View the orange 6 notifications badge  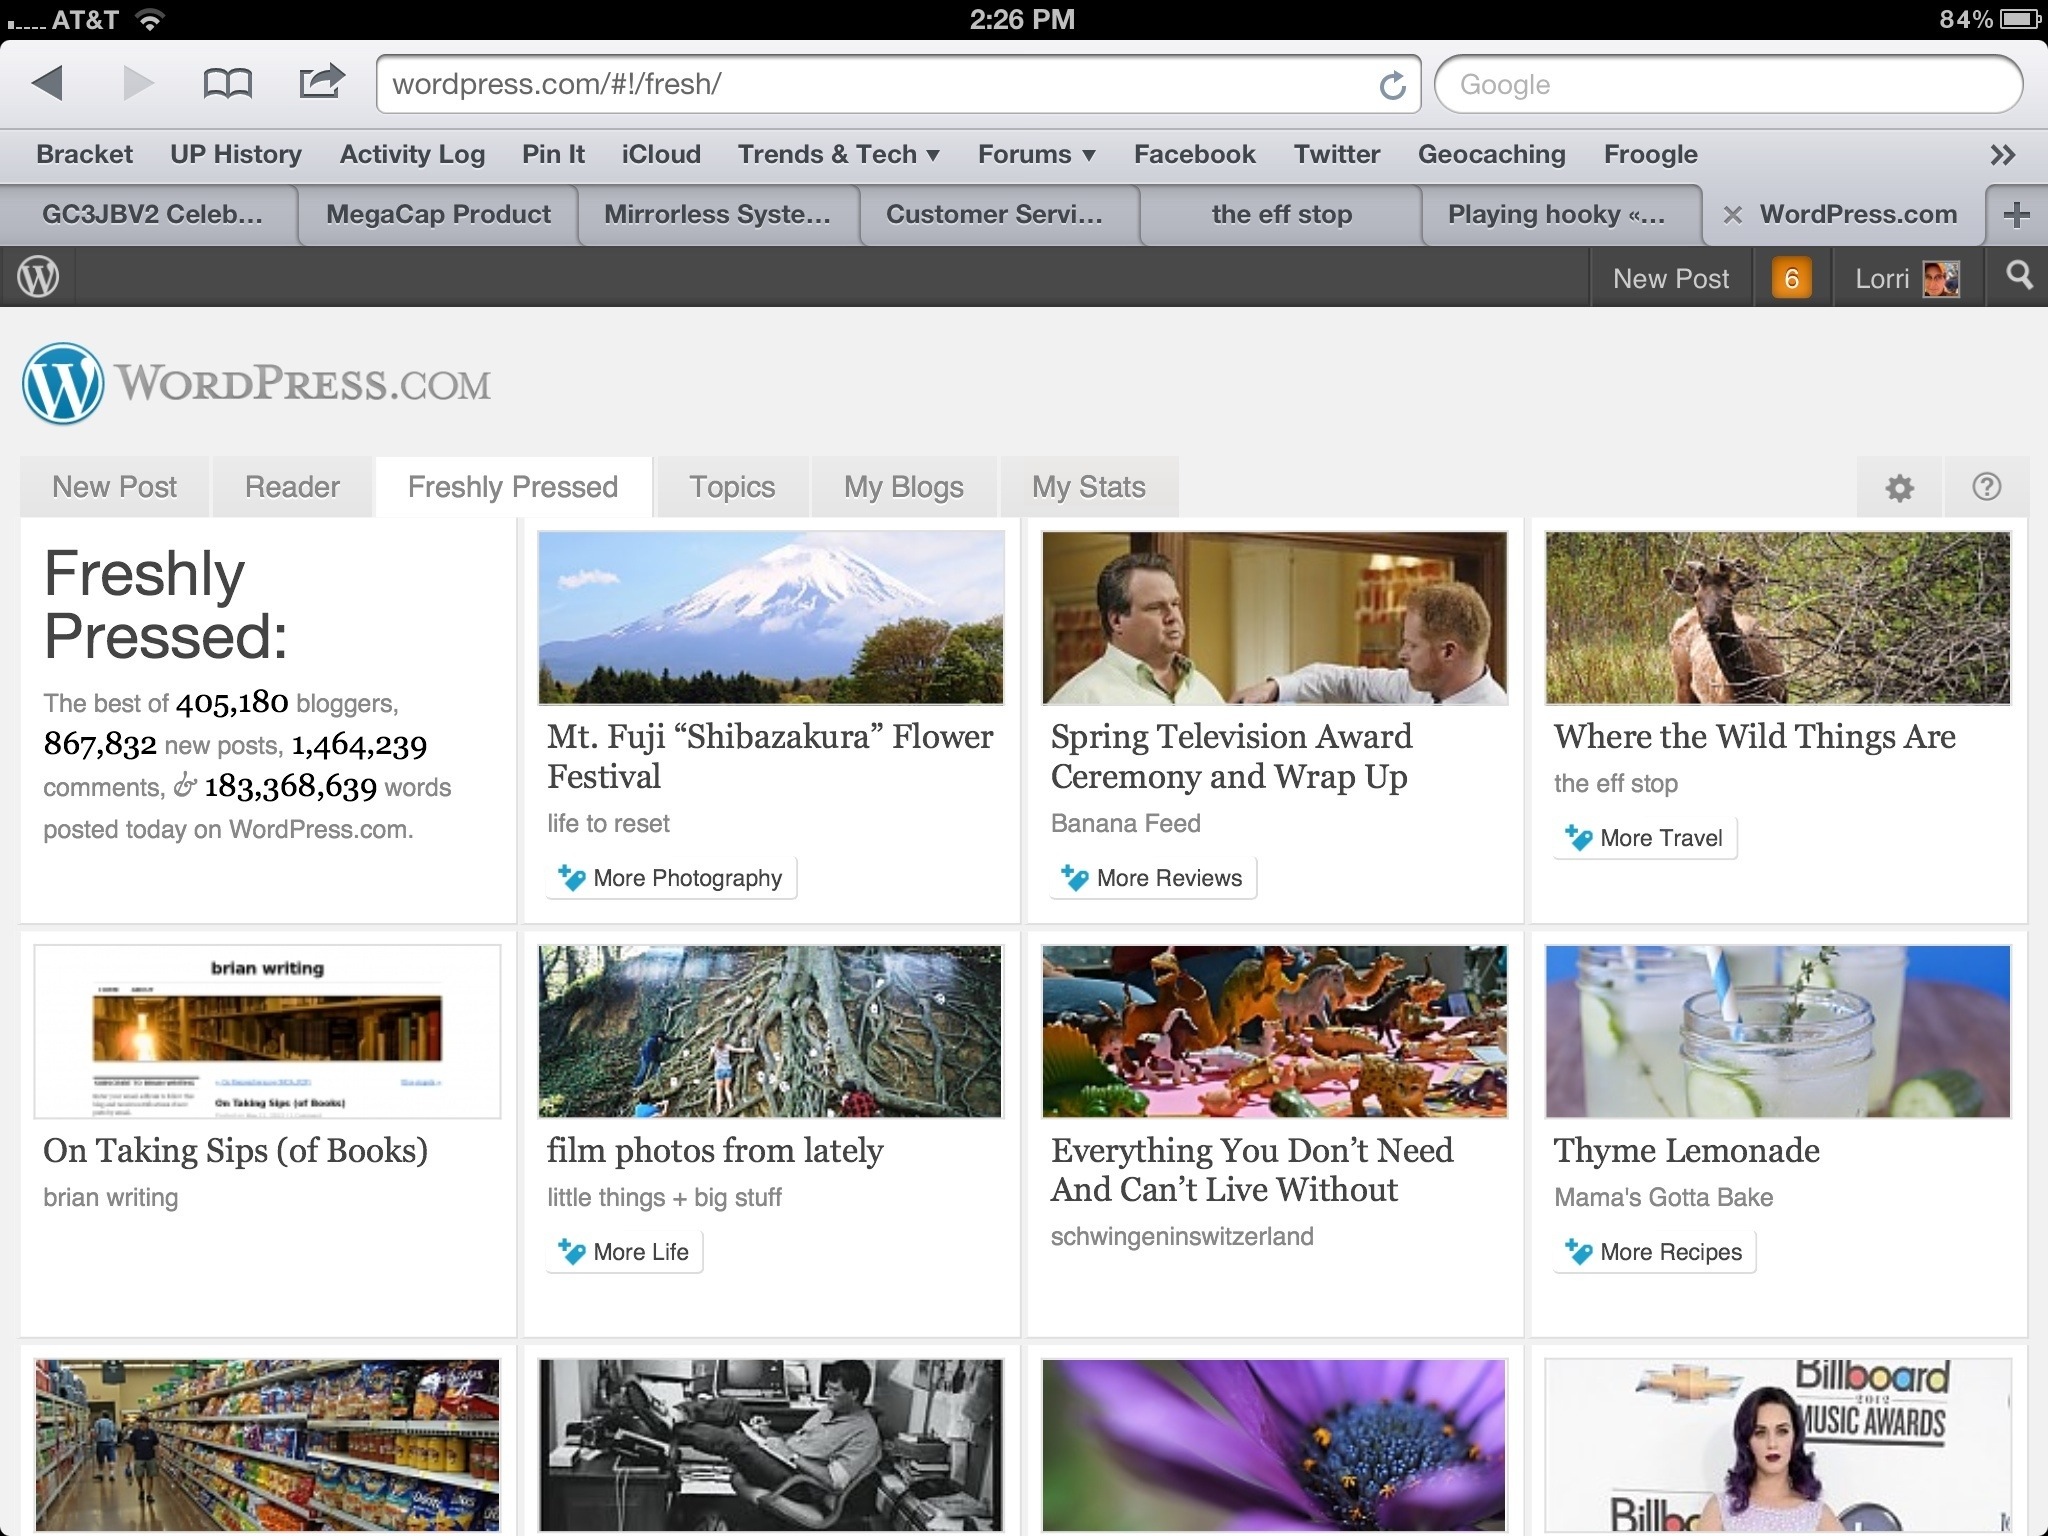[1791, 278]
